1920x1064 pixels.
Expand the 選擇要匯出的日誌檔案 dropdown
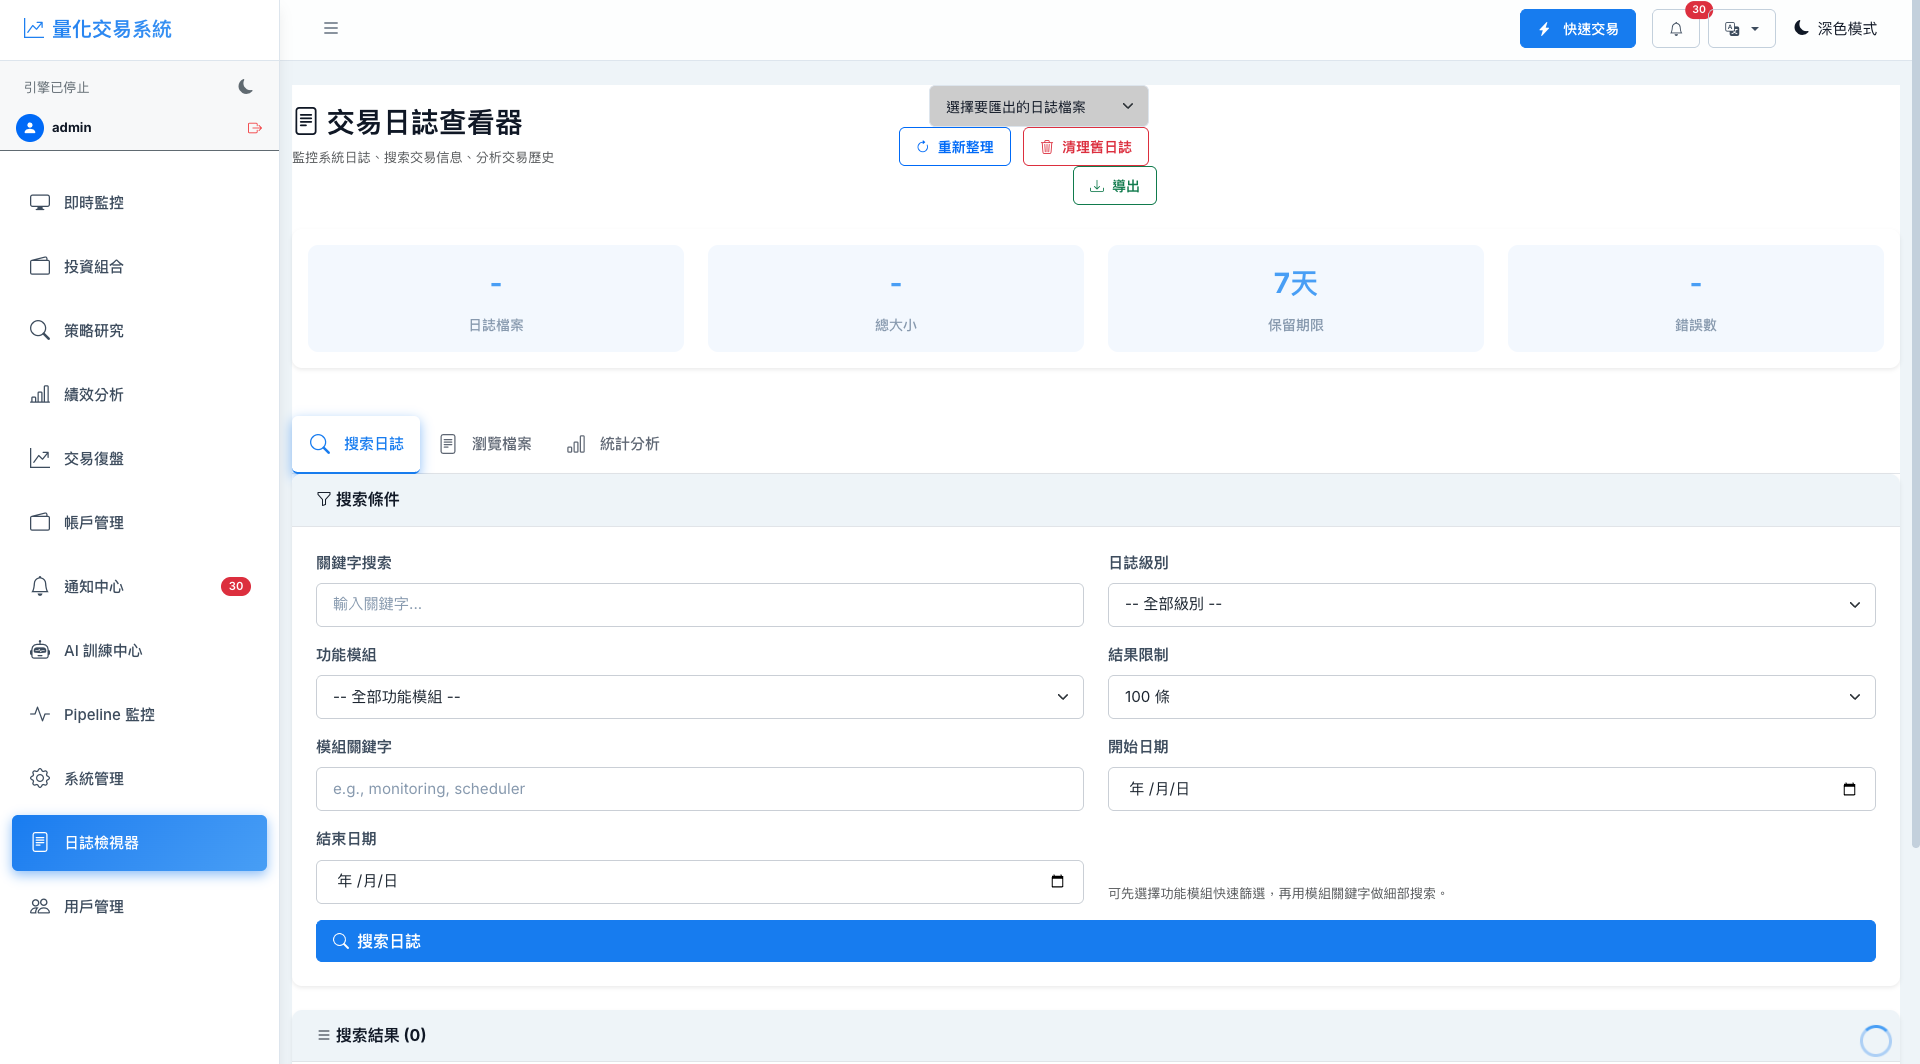click(1038, 106)
